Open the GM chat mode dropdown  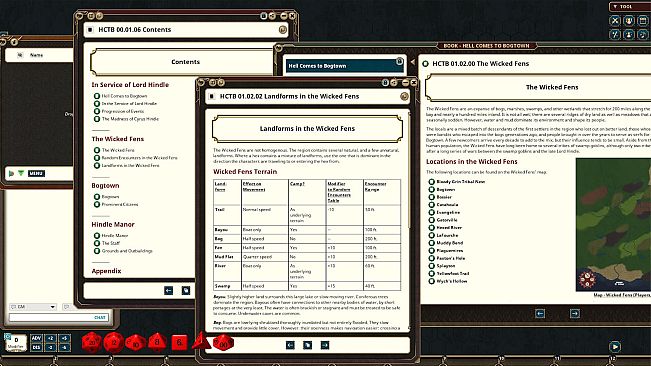[33, 307]
